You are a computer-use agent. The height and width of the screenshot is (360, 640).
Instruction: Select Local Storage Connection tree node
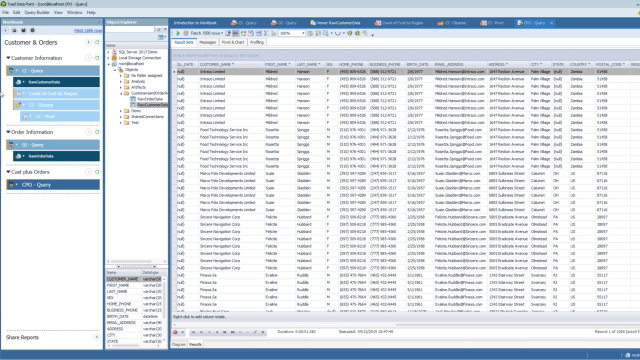coord(140,58)
